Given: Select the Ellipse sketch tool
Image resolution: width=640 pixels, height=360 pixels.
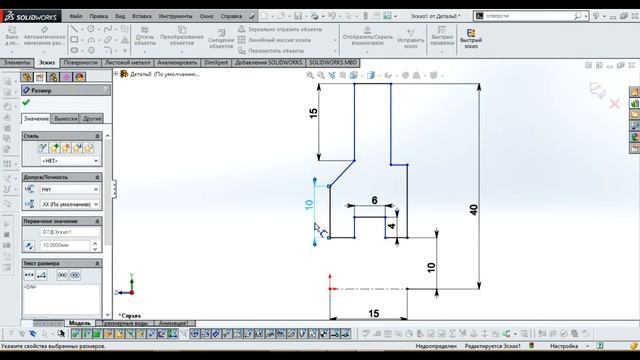Looking at the screenshot, I should 108,40.
